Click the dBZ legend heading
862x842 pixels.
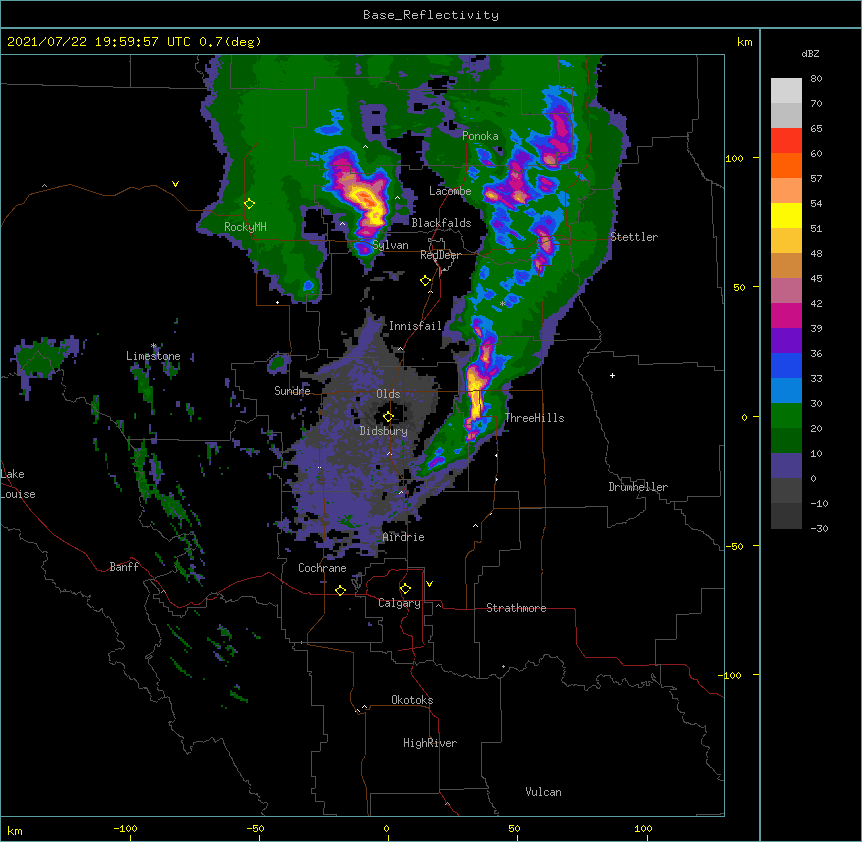tap(810, 53)
